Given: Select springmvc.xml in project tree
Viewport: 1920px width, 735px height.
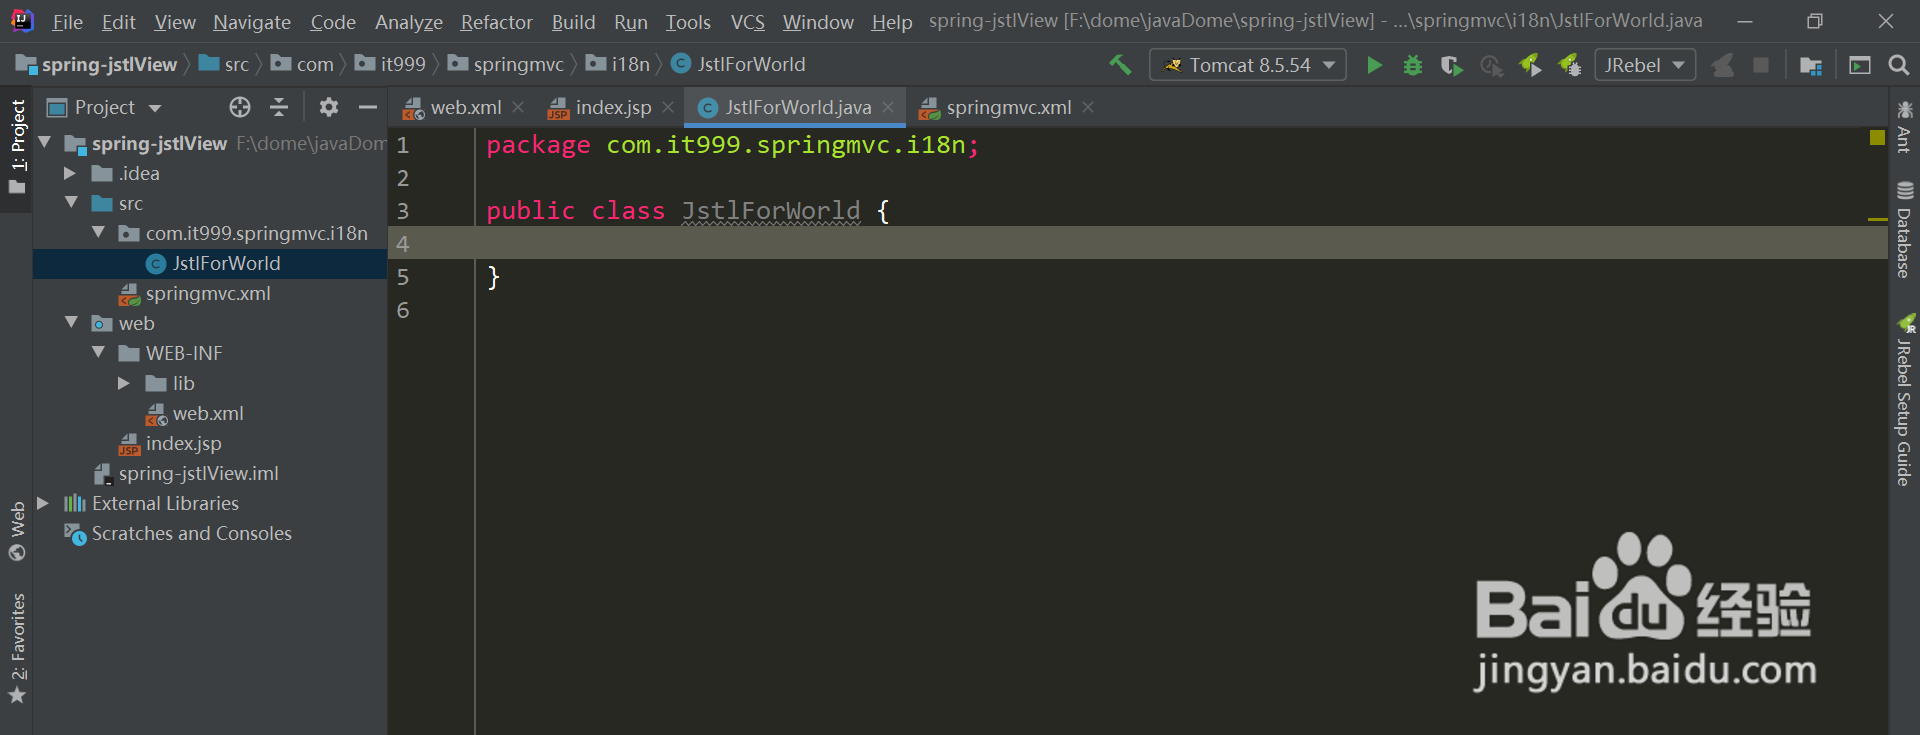Looking at the screenshot, I should [x=195, y=293].
